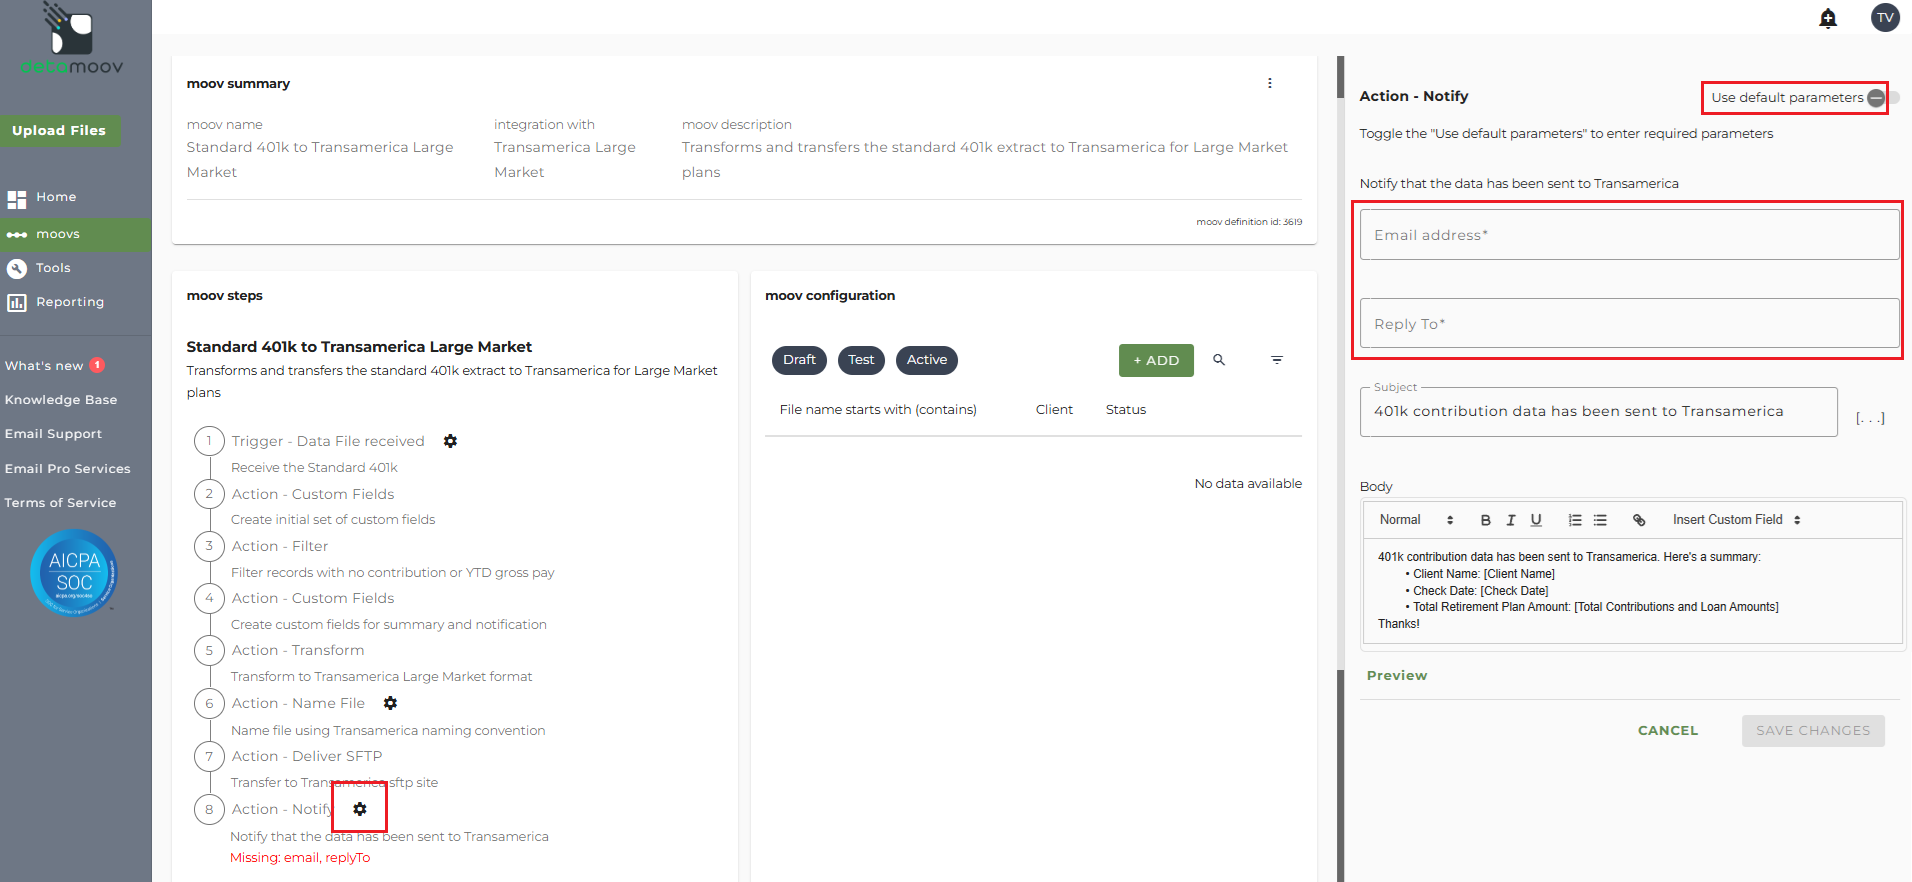The height and width of the screenshot is (882, 1912).
Task: Select step 3 Action - Filter
Action: [280, 546]
